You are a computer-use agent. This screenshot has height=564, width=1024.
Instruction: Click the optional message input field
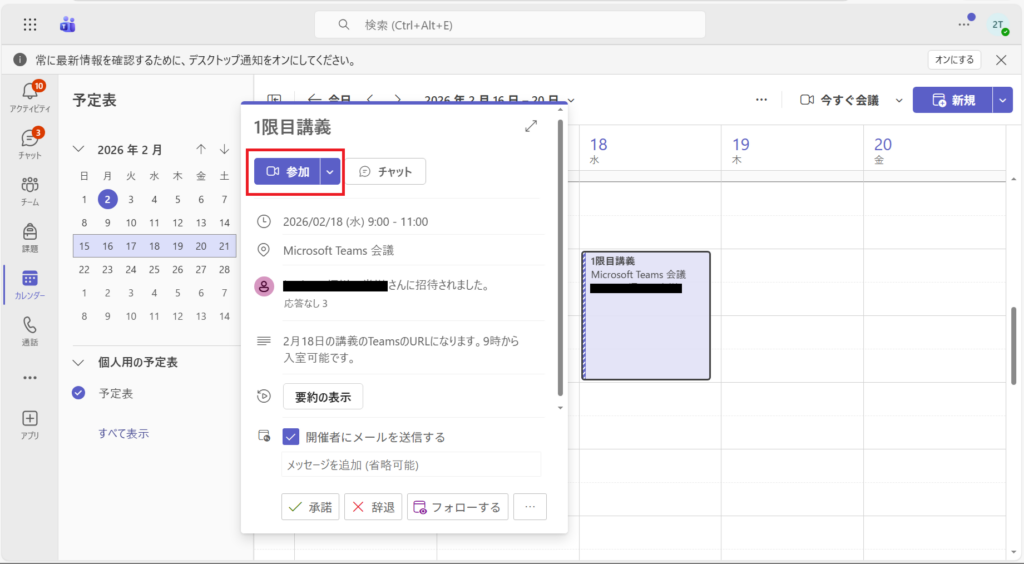[x=411, y=465]
